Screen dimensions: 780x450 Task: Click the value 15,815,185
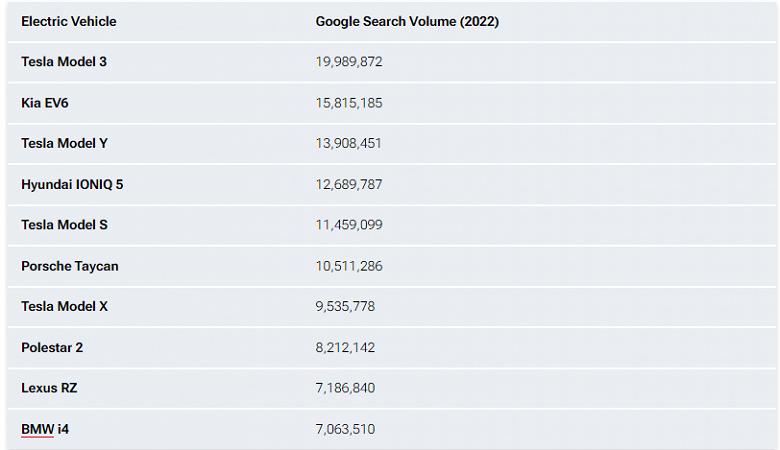(x=349, y=103)
